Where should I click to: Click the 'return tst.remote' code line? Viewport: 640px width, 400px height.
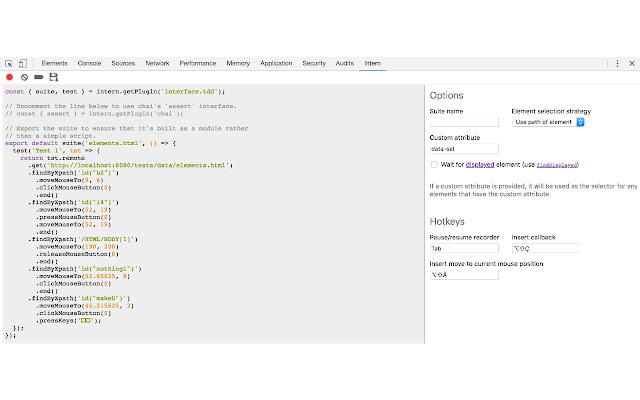53,158
